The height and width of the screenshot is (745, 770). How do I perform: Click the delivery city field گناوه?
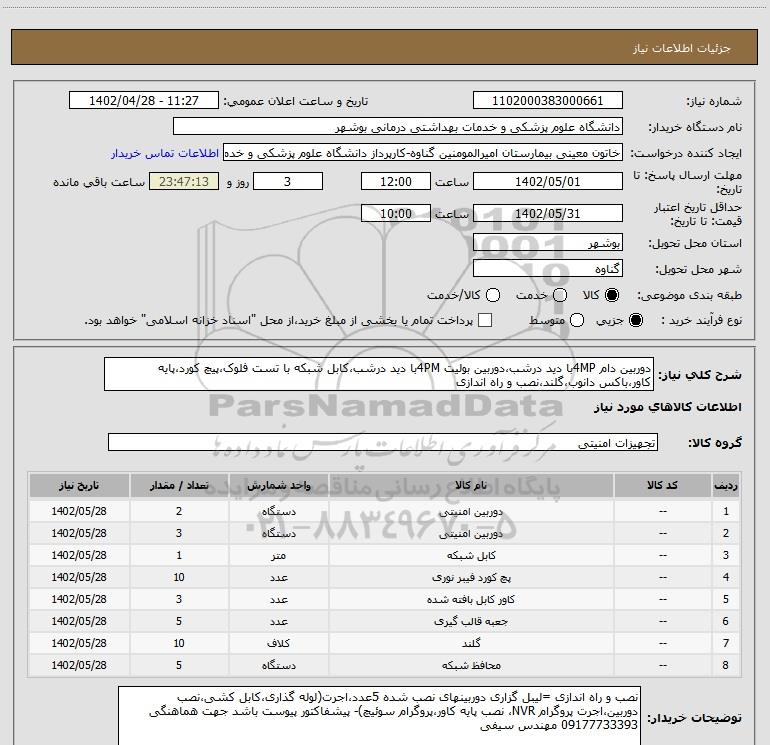548,269
